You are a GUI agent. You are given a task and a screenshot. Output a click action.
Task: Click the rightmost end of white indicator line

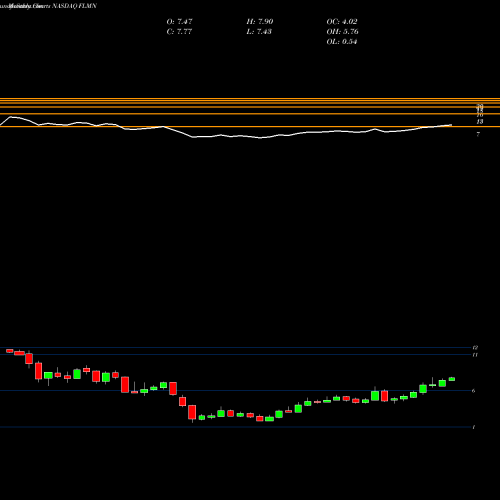(x=451, y=125)
